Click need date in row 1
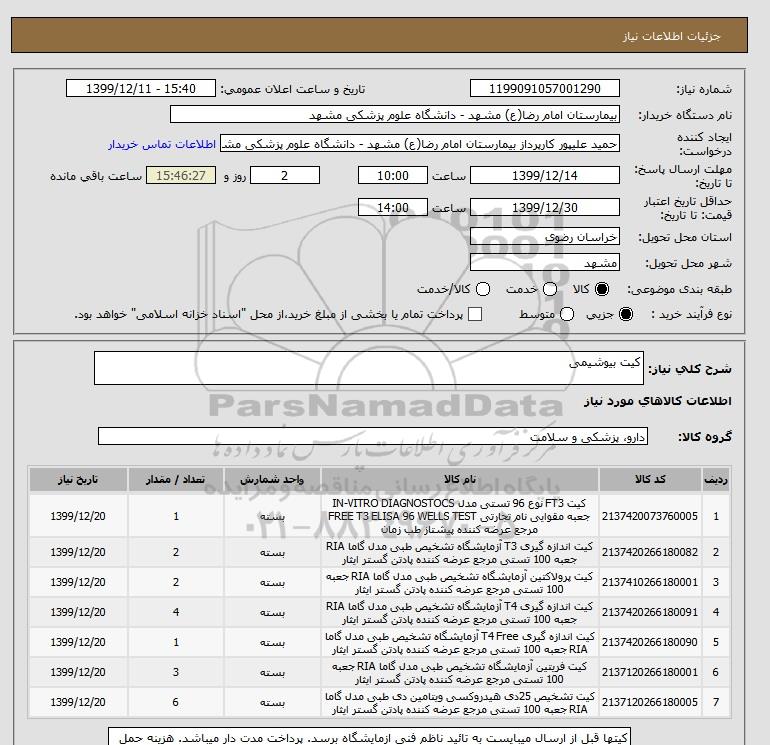The width and height of the screenshot is (770, 745). pos(78,516)
